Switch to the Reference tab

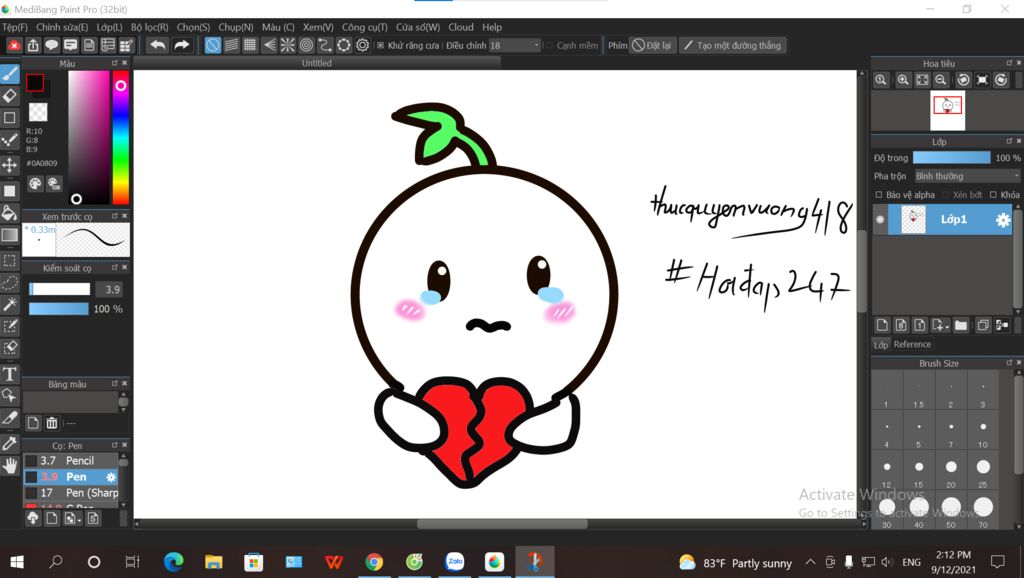point(912,344)
